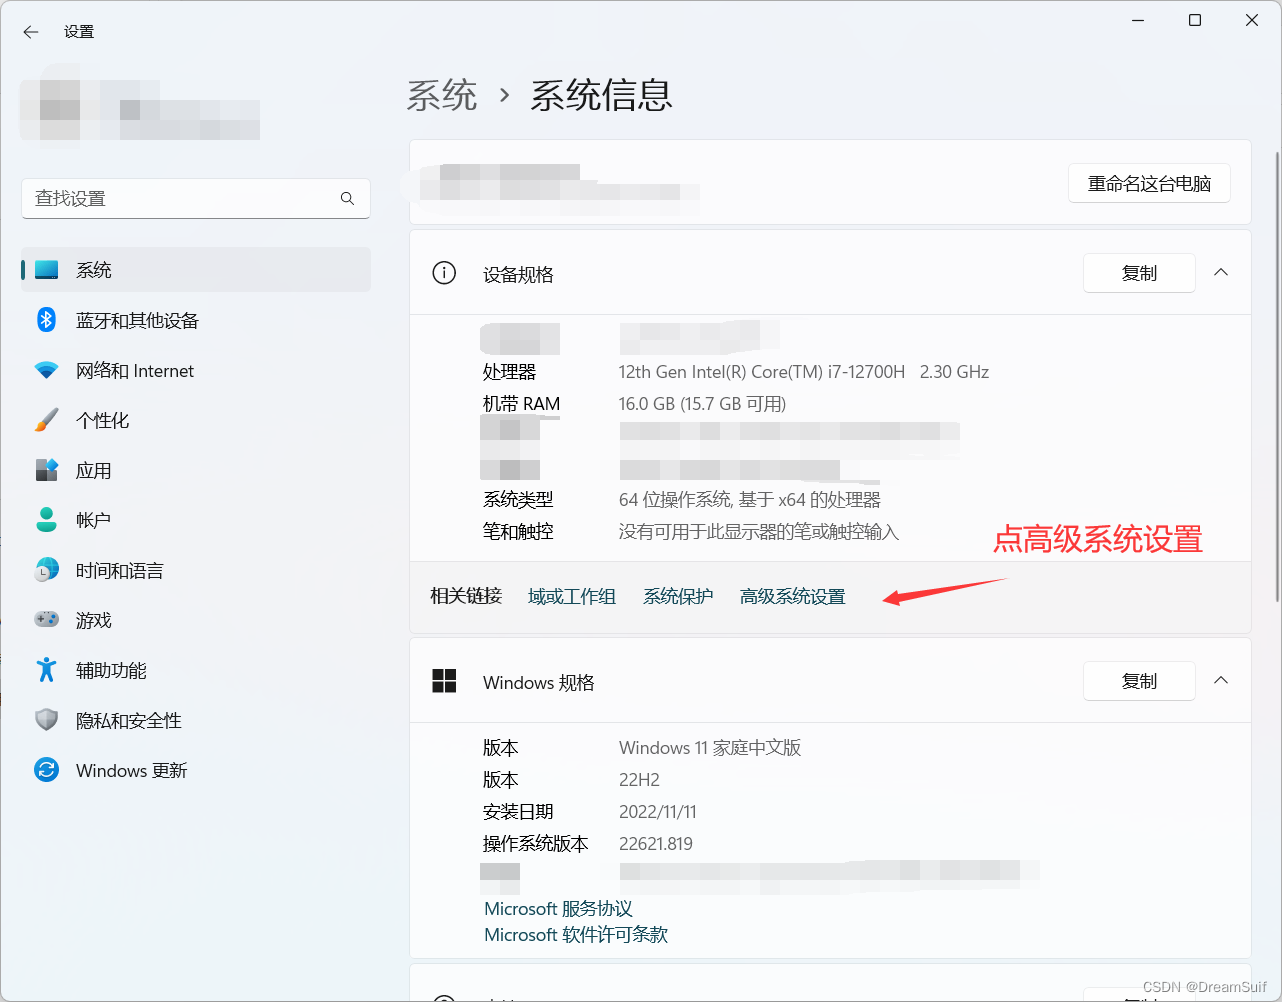Click the 系统类型 label

518,500
